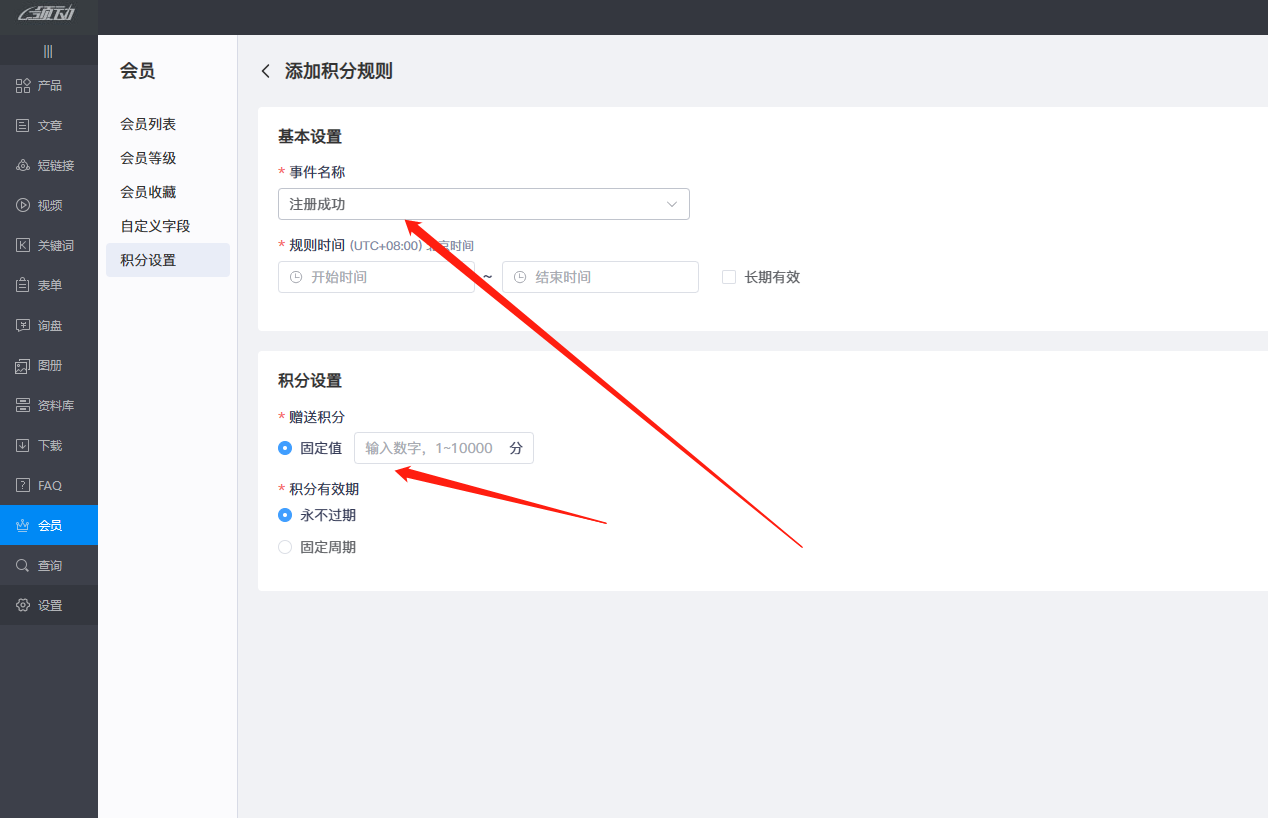Click the 设置 gear icon in sidebar
This screenshot has height=818, width=1268.
(x=48, y=605)
